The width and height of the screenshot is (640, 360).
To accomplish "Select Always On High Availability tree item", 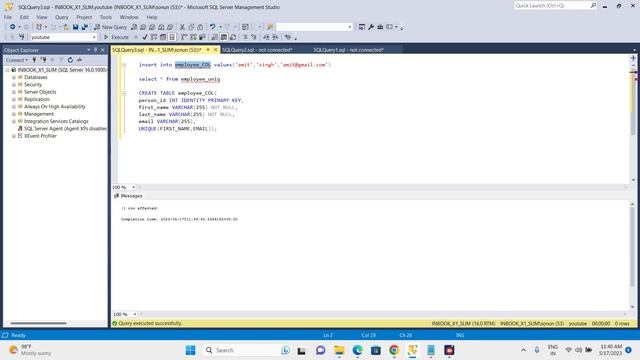I will point(55,107).
